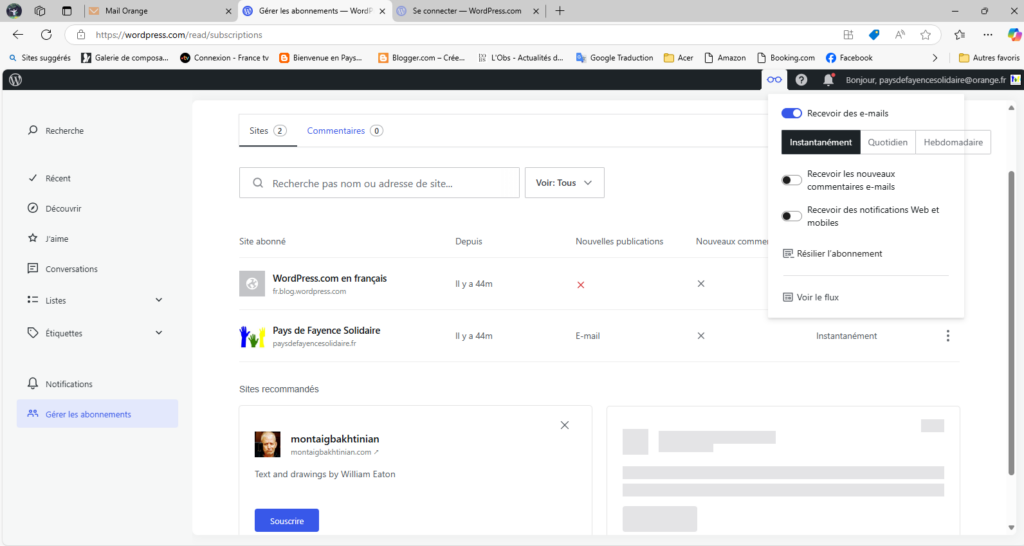Select the Quotidien email frequency option

pos(887,142)
